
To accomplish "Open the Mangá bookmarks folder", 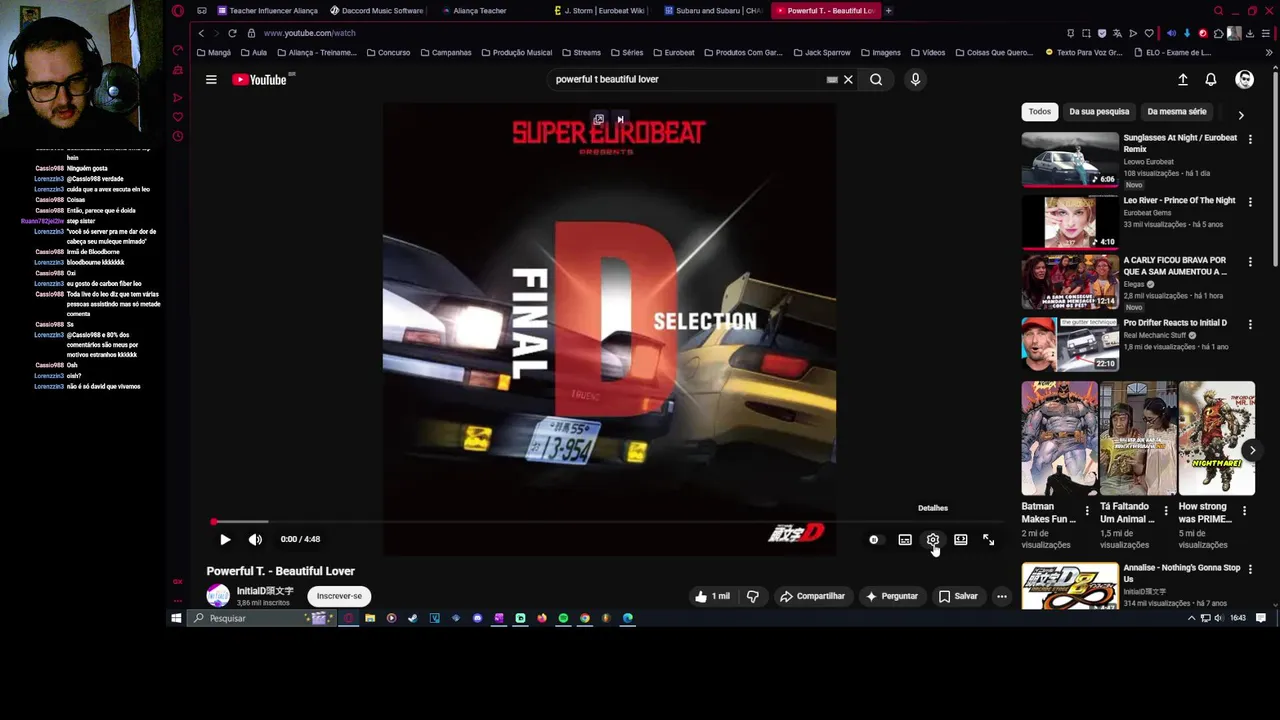I will click(x=214, y=53).
